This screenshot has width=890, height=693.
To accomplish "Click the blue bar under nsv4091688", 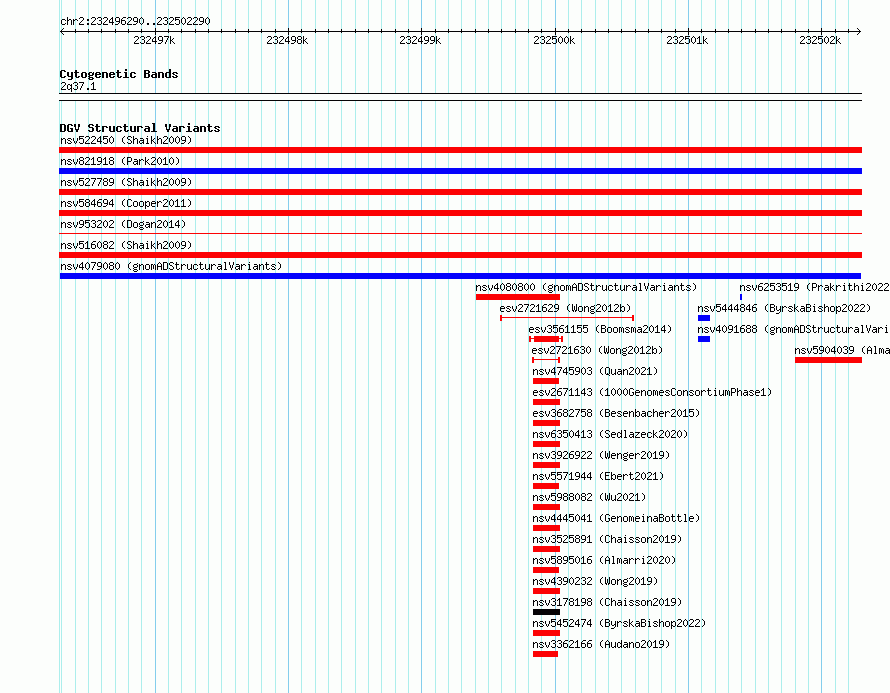I will 704,339.
